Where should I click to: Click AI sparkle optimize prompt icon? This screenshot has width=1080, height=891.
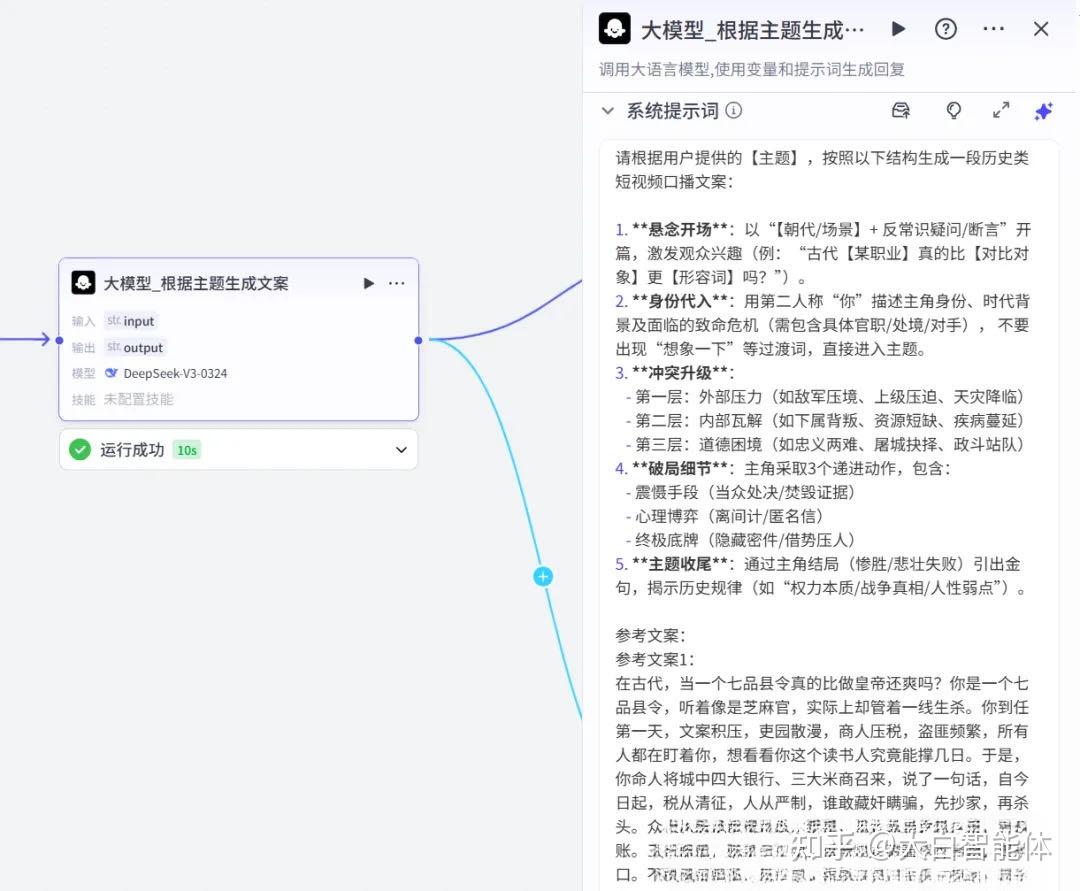(x=1044, y=111)
